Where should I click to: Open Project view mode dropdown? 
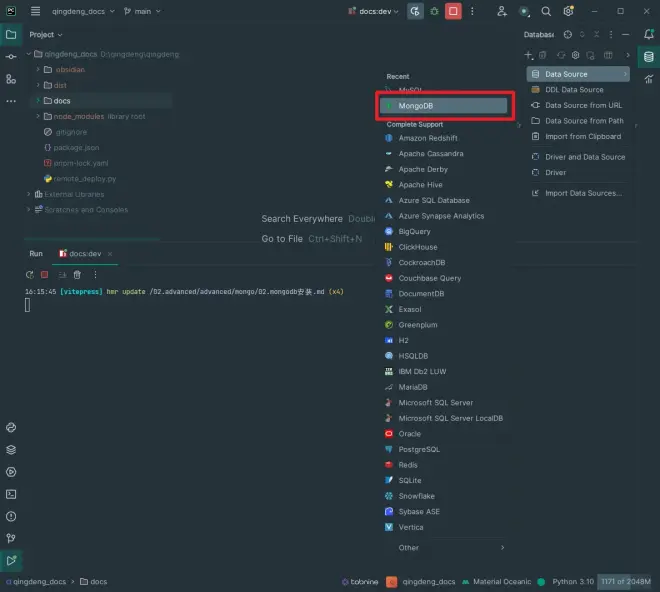click(46, 35)
